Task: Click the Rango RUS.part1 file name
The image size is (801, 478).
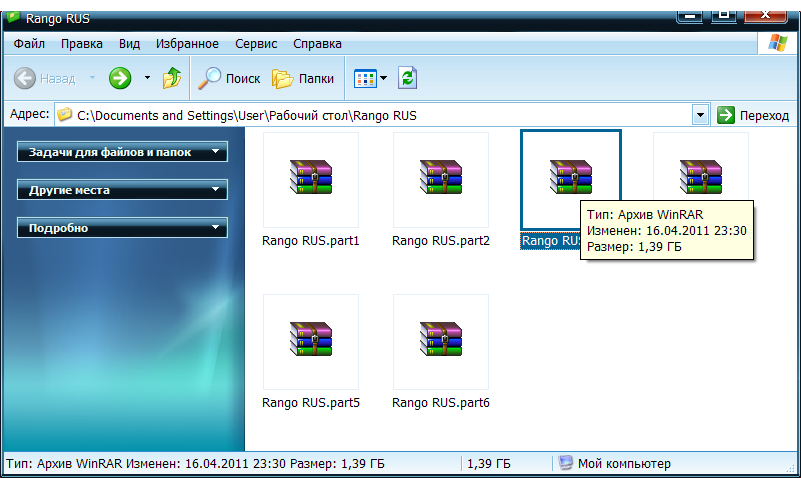Action: tap(311, 241)
